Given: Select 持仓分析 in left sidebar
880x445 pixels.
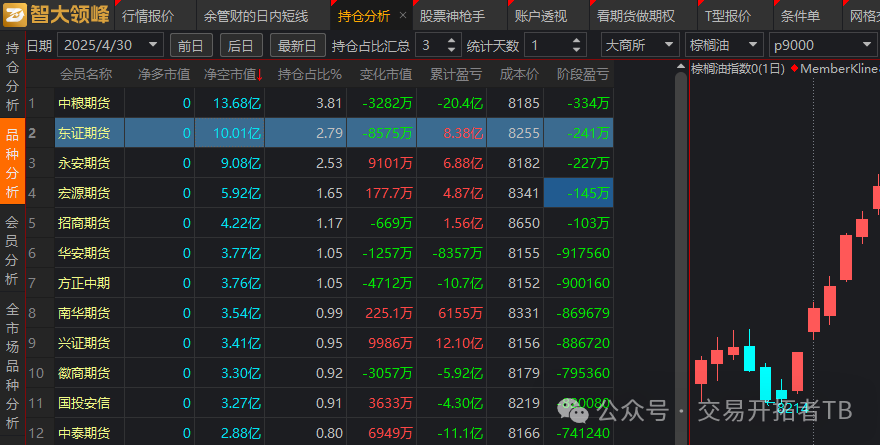Looking at the screenshot, I should [12, 76].
